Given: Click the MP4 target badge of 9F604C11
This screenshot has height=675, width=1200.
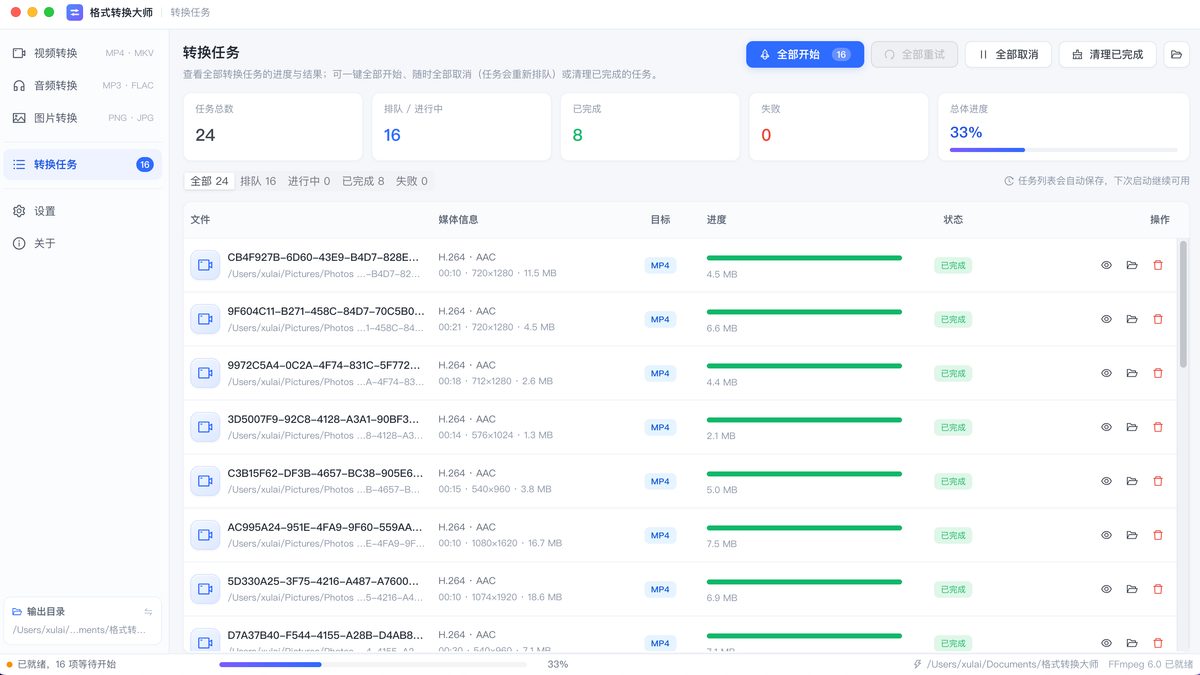Looking at the screenshot, I should coord(660,319).
